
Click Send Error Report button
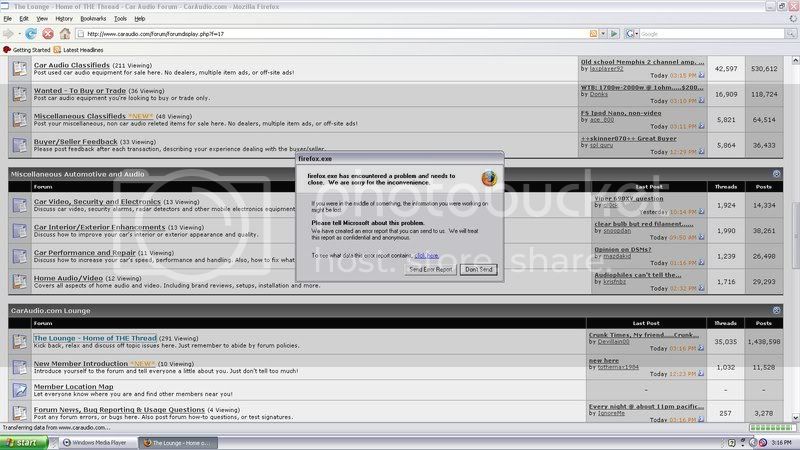[x=431, y=269]
